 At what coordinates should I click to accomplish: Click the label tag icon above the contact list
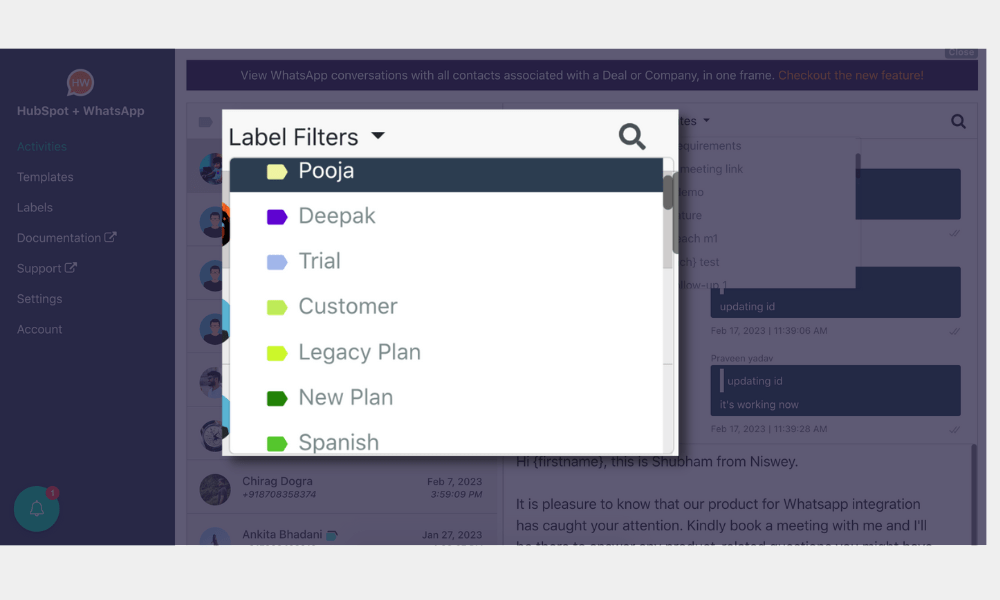206,120
